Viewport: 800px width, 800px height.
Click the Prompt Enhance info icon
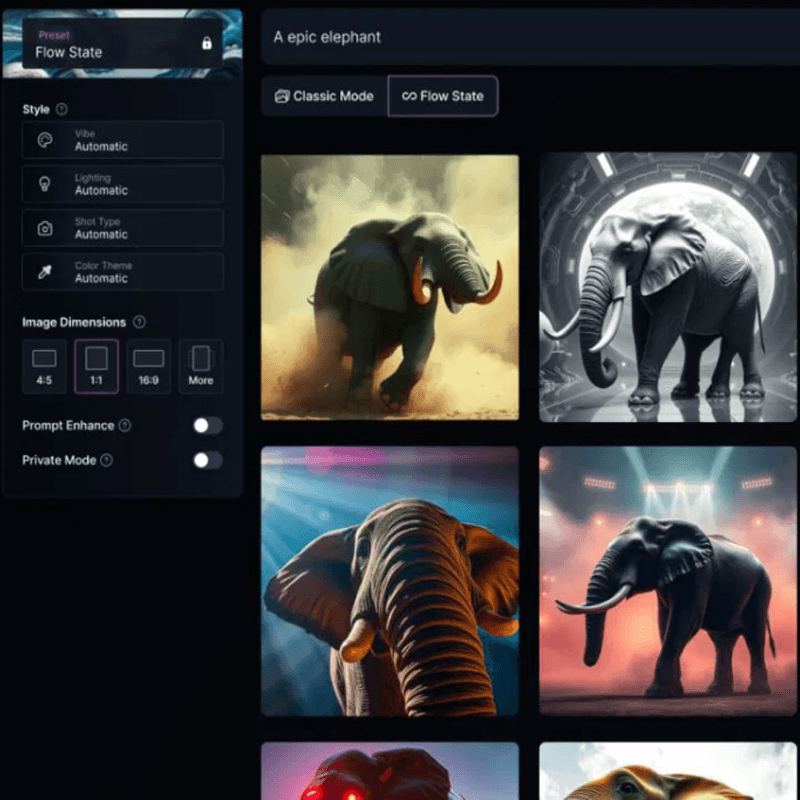[x=125, y=425]
